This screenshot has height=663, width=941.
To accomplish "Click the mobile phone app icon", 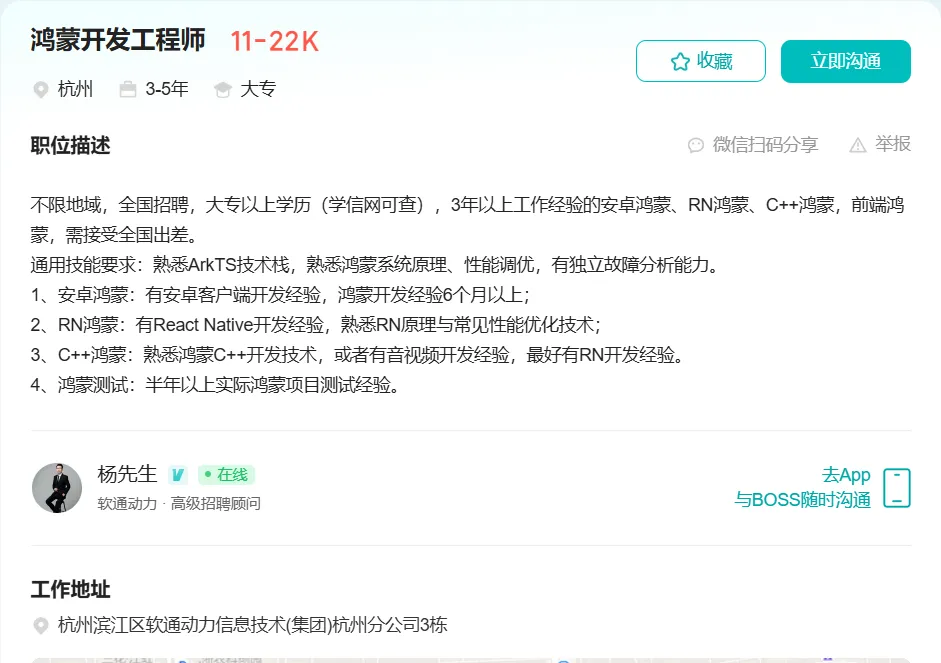I will (897, 488).
